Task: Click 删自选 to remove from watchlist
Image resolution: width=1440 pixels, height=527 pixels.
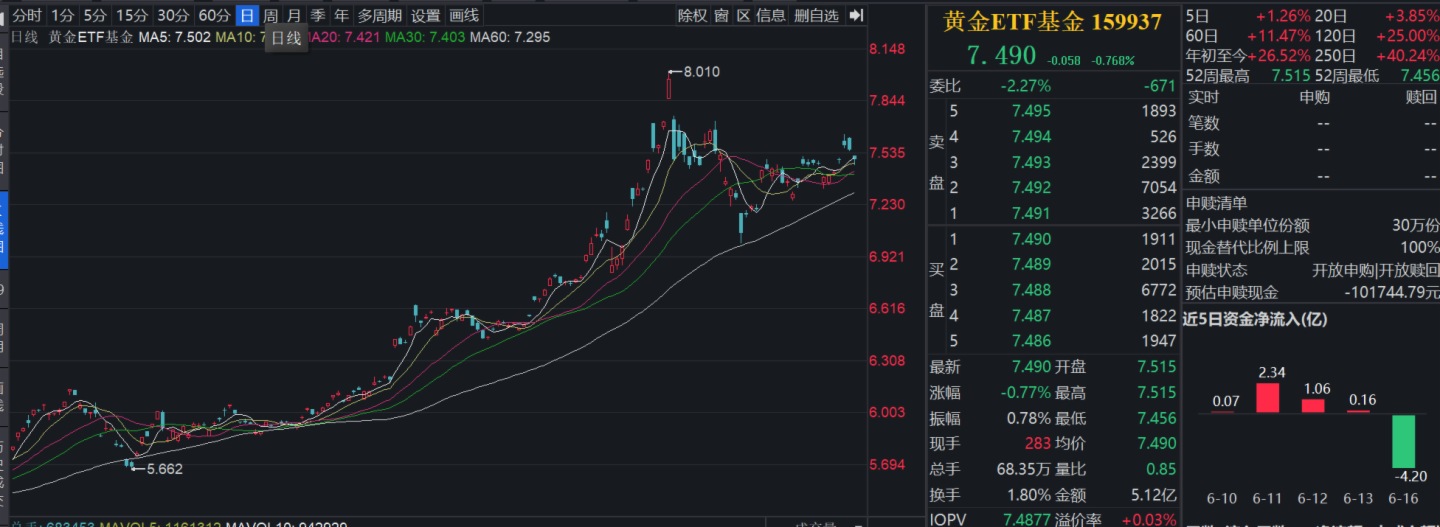Action: [x=816, y=15]
